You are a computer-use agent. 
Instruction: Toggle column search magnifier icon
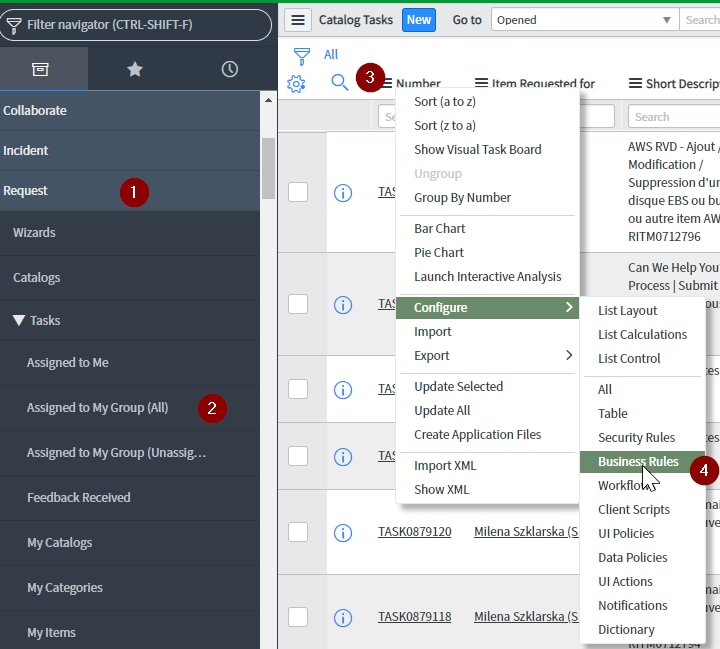339,83
